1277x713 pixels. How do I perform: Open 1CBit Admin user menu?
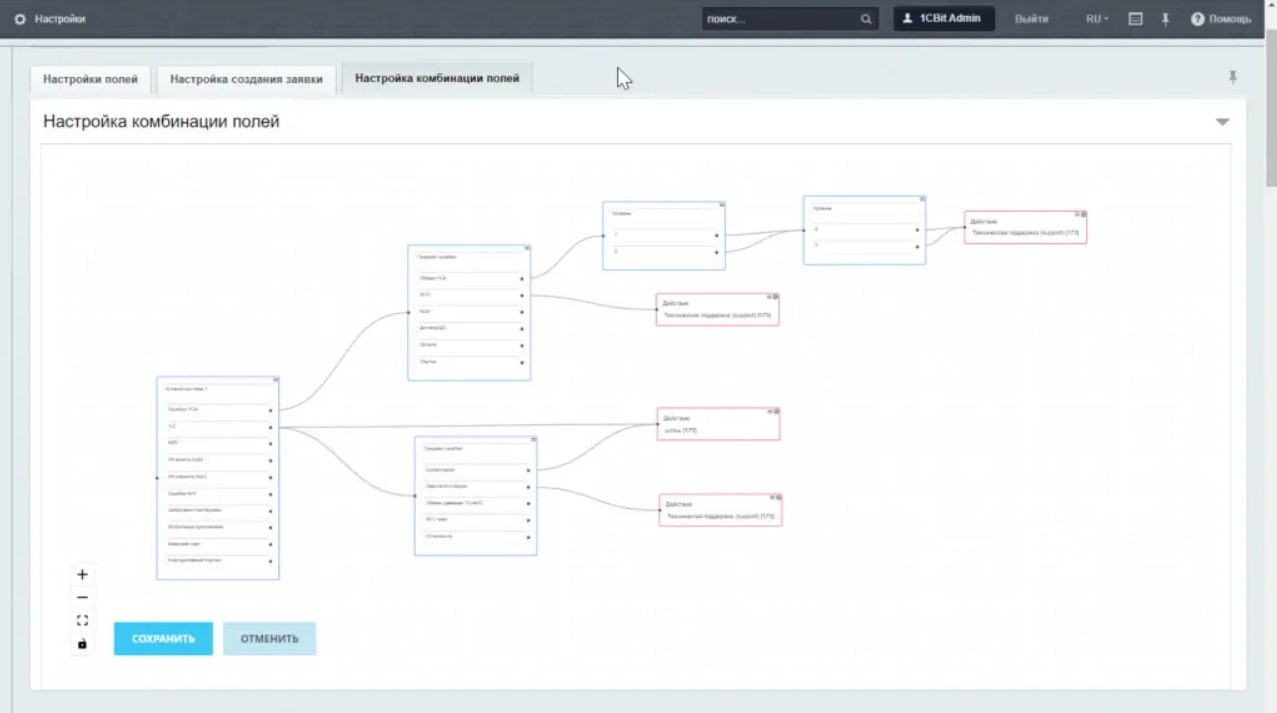point(943,19)
